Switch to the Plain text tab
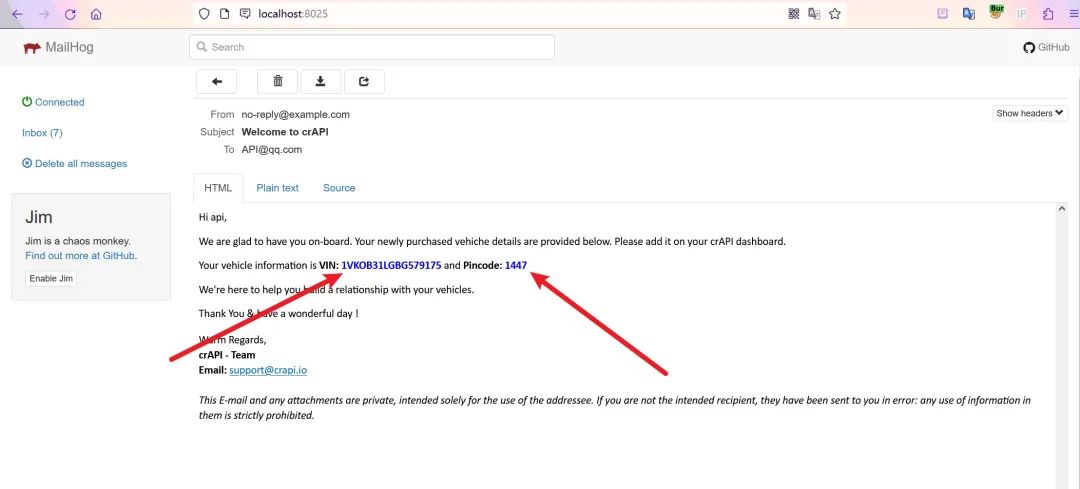This screenshot has height=489, width=1080. 278,187
